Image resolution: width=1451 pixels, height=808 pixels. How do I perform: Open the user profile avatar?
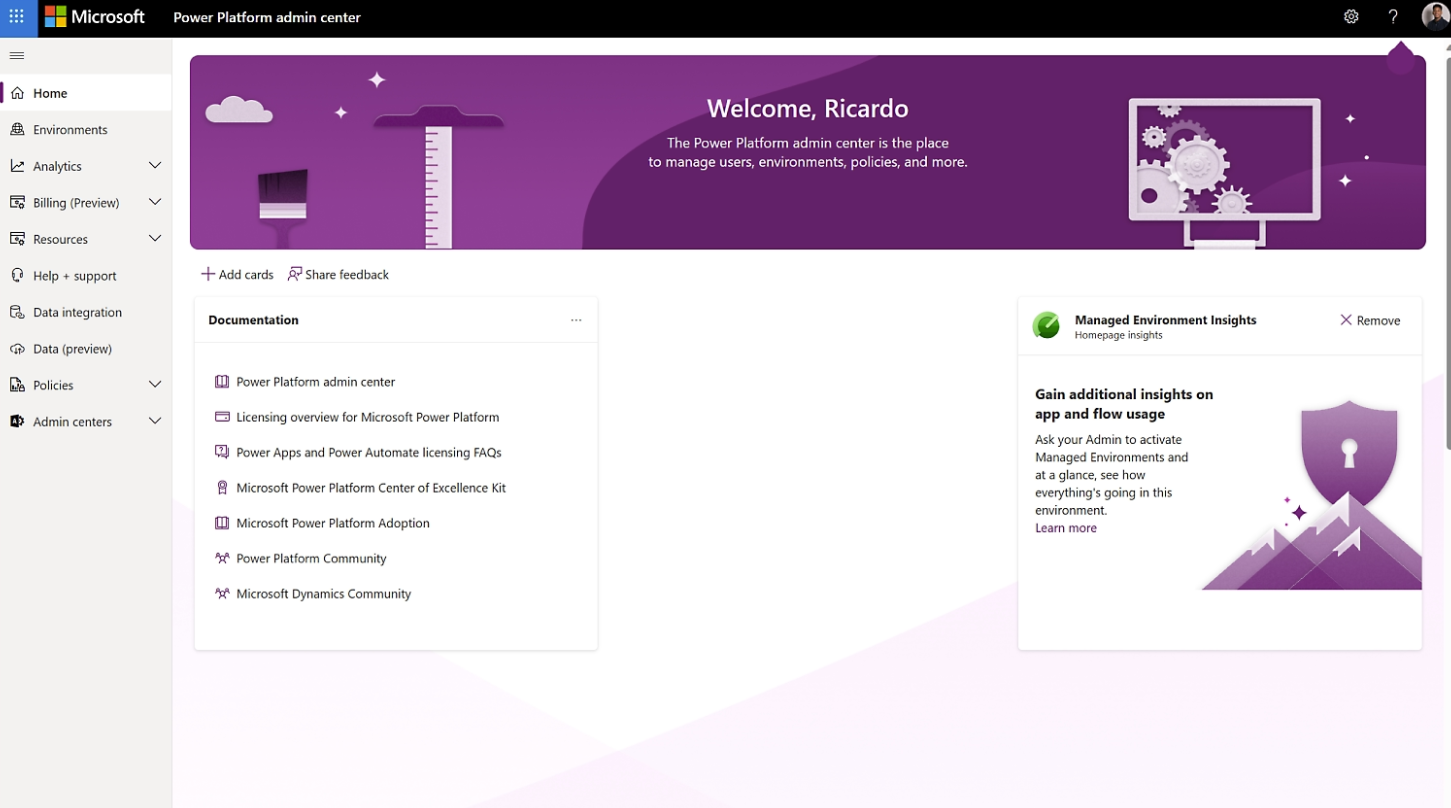click(x=1435, y=17)
